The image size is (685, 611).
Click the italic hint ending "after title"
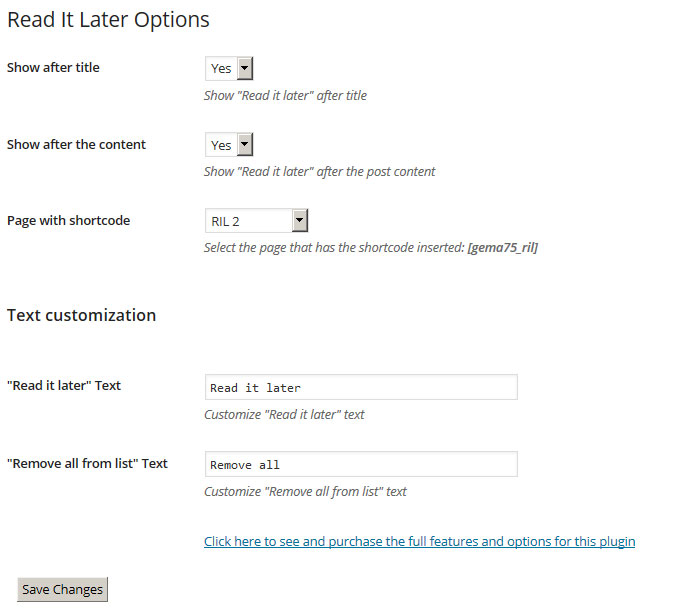[285, 96]
